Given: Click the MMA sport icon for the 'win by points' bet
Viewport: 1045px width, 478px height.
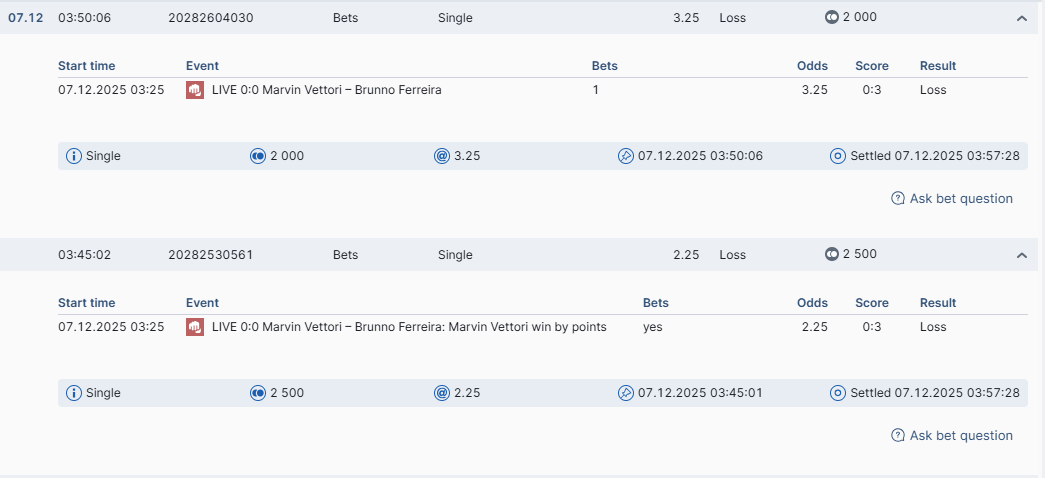Looking at the screenshot, I should (195, 327).
